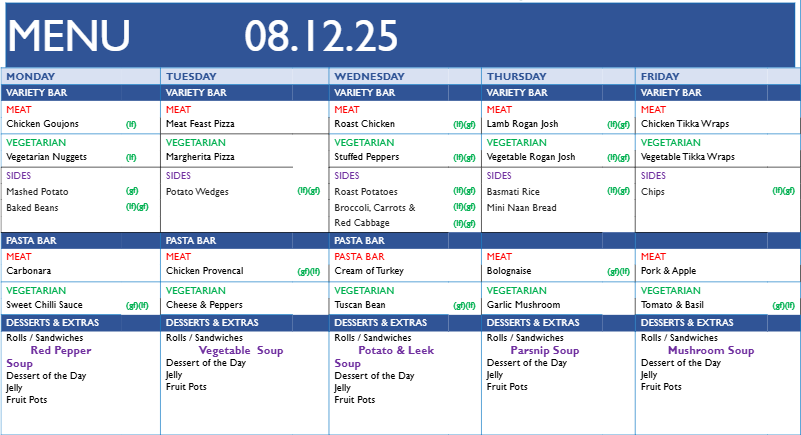Screen dimensions: 801x435
Task: Click Potato Wedges in Tuesday sides
Action: (200, 191)
